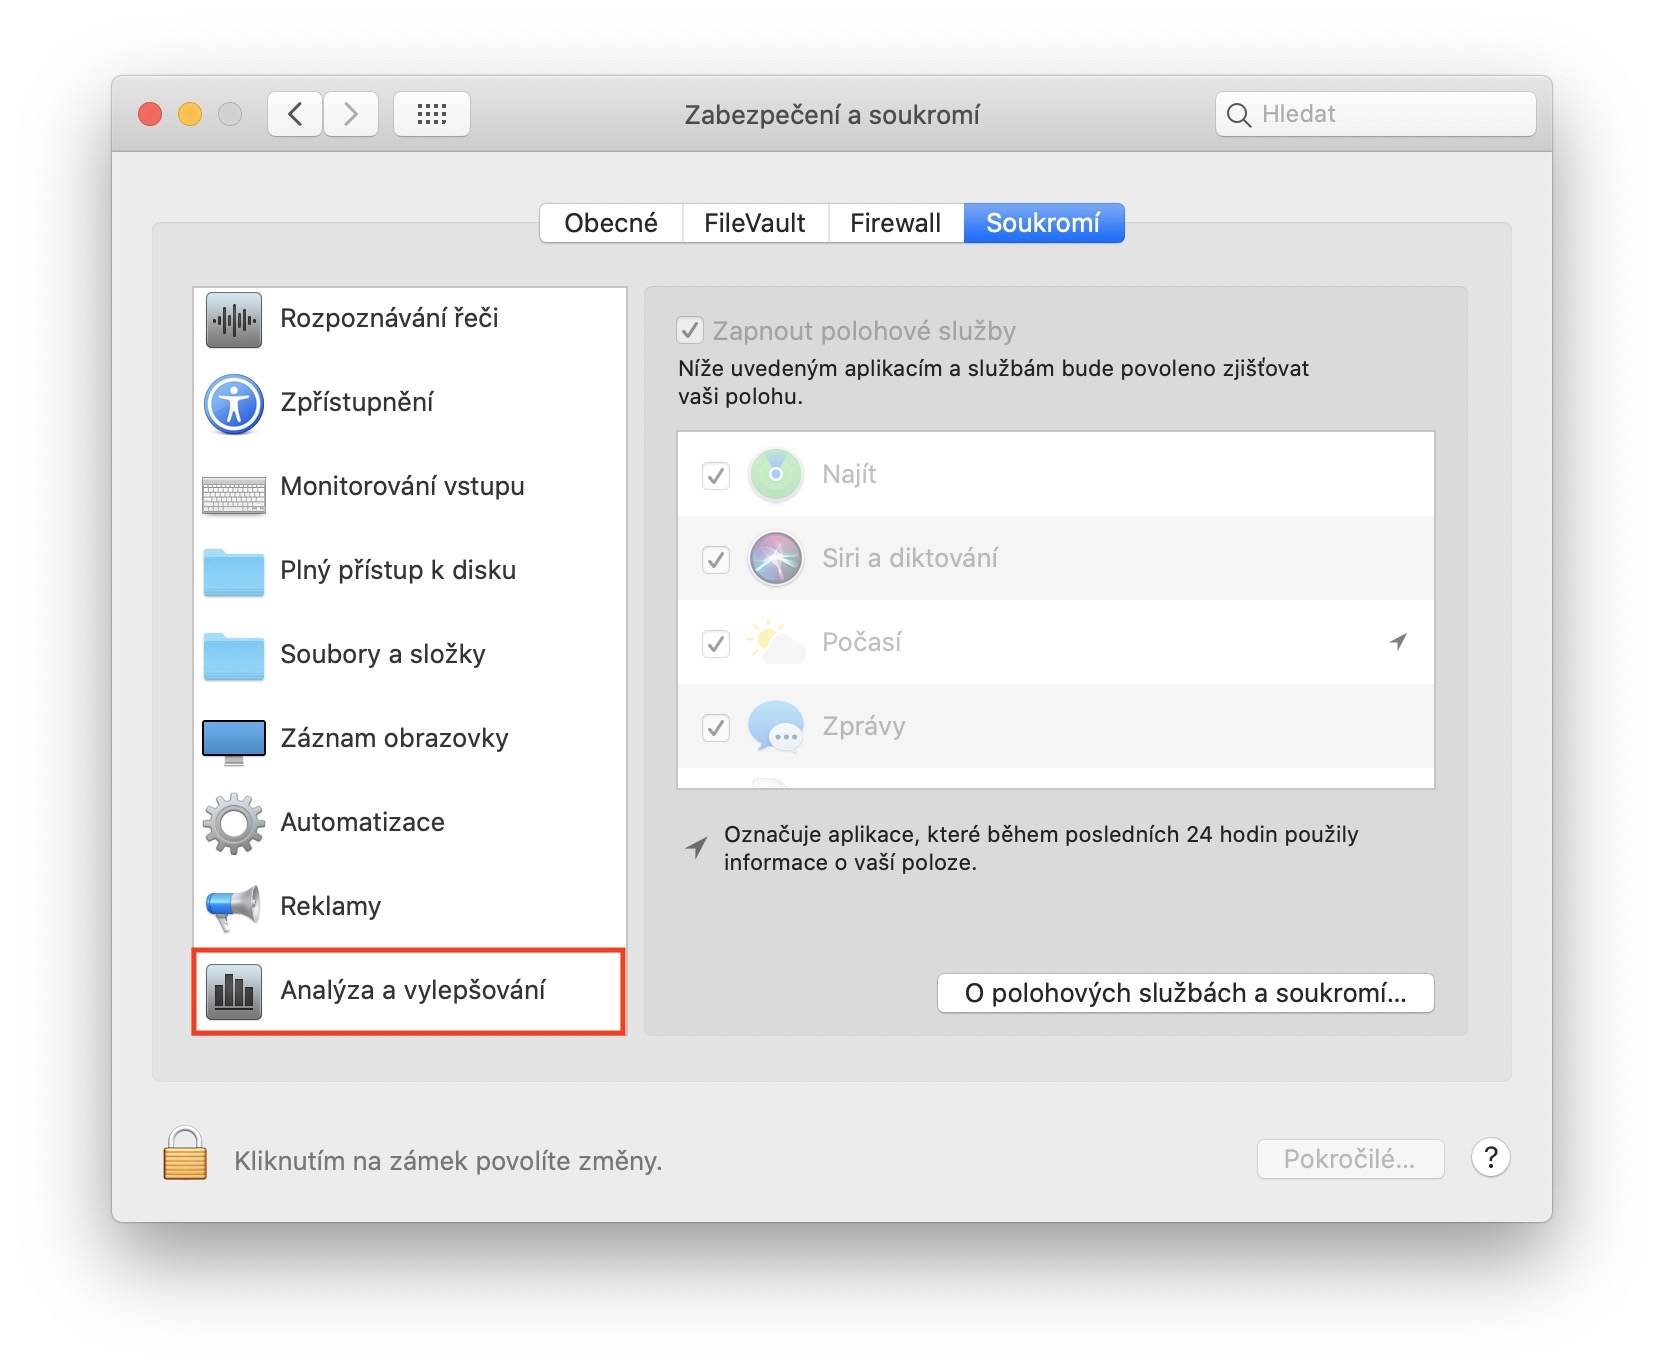The height and width of the screenshot is (1370, 1664).
Task: Click the Rozpoznávání řeči waveform icon
Action: click(x=234, y=320)
